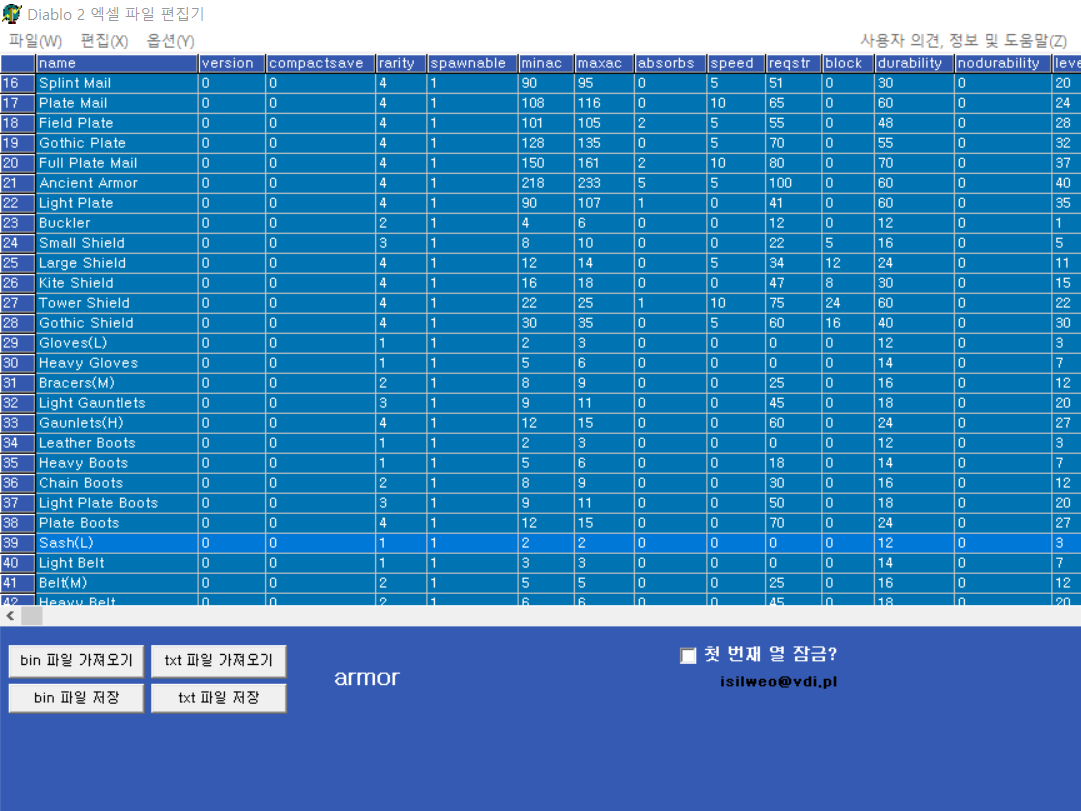Click the Gauntlets(H) name cell
Screen dimensions: 1081x811
point(117,423)
